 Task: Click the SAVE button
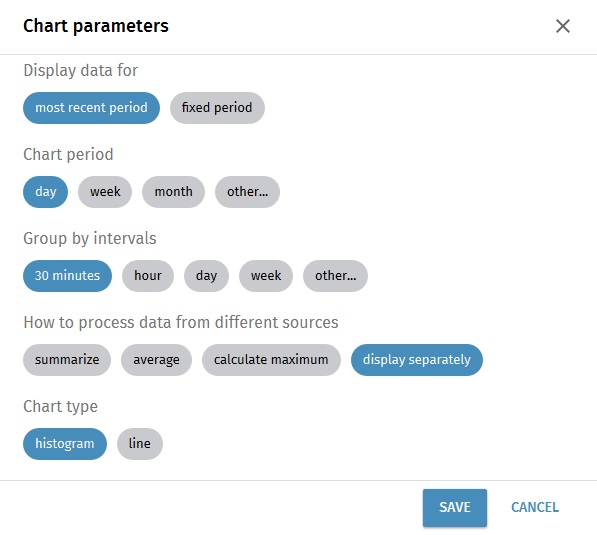(x=455, y=508)
